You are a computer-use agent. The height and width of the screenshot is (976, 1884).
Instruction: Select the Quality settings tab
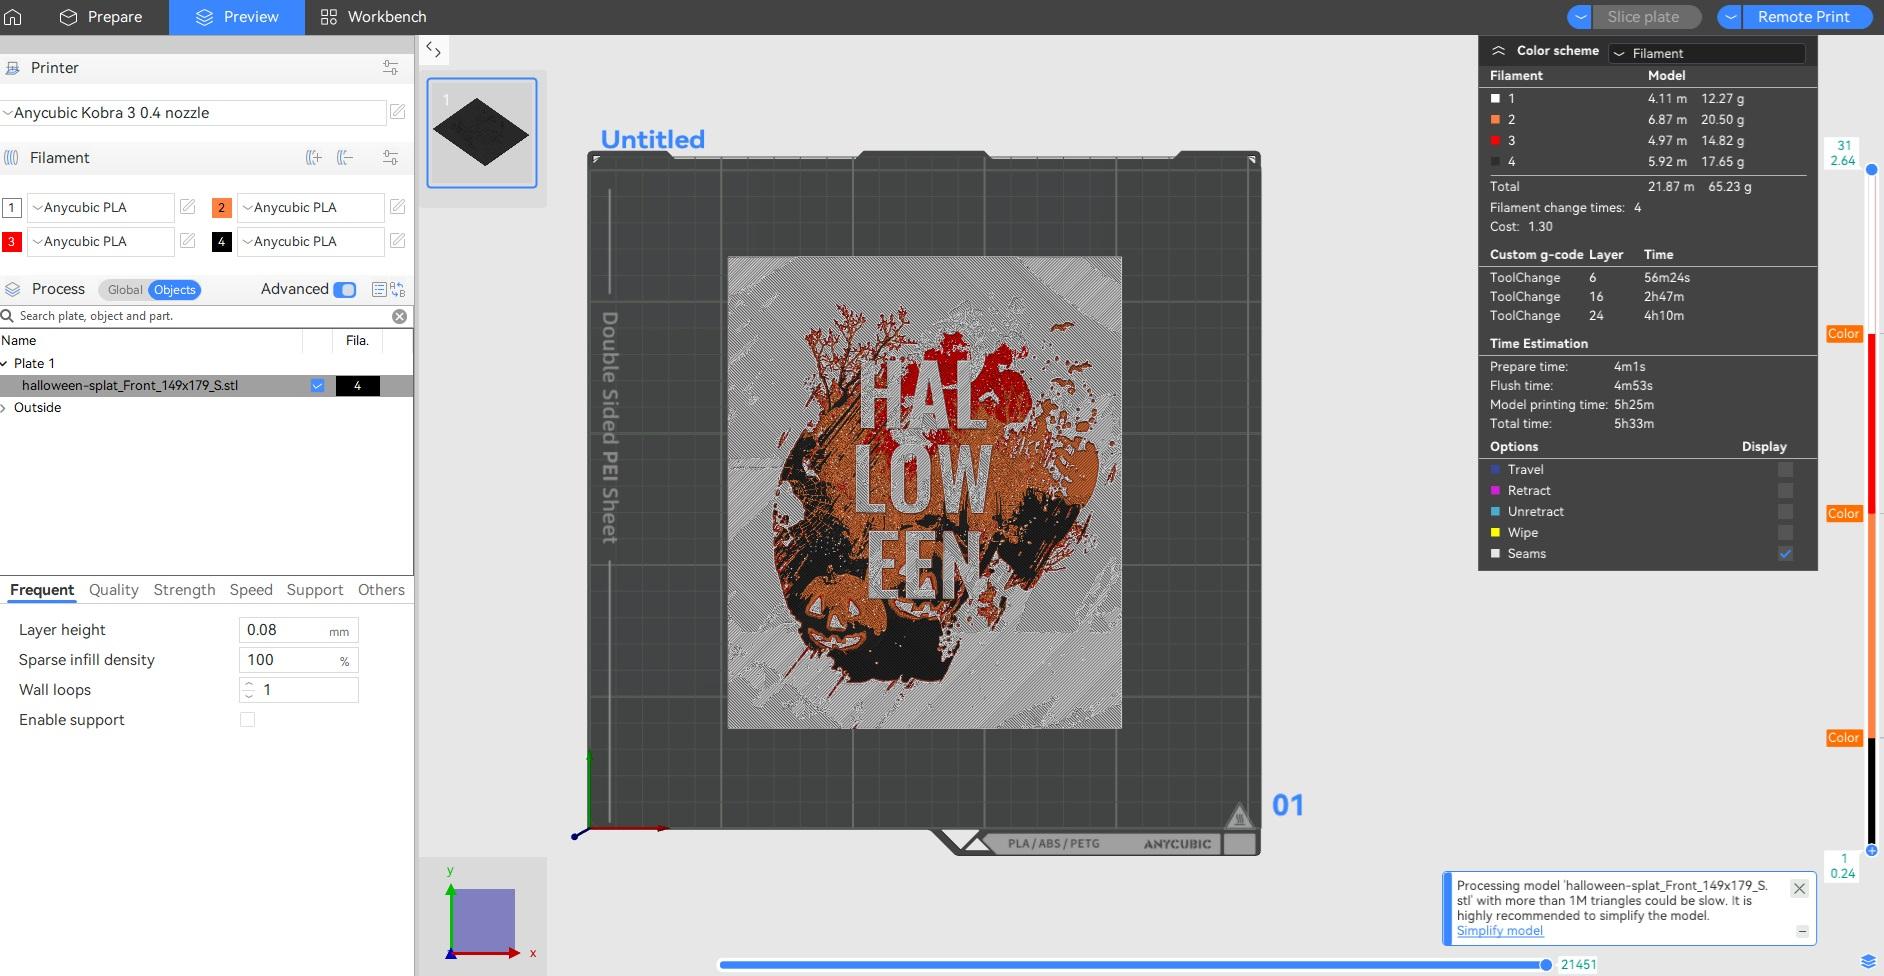(114, 590)
